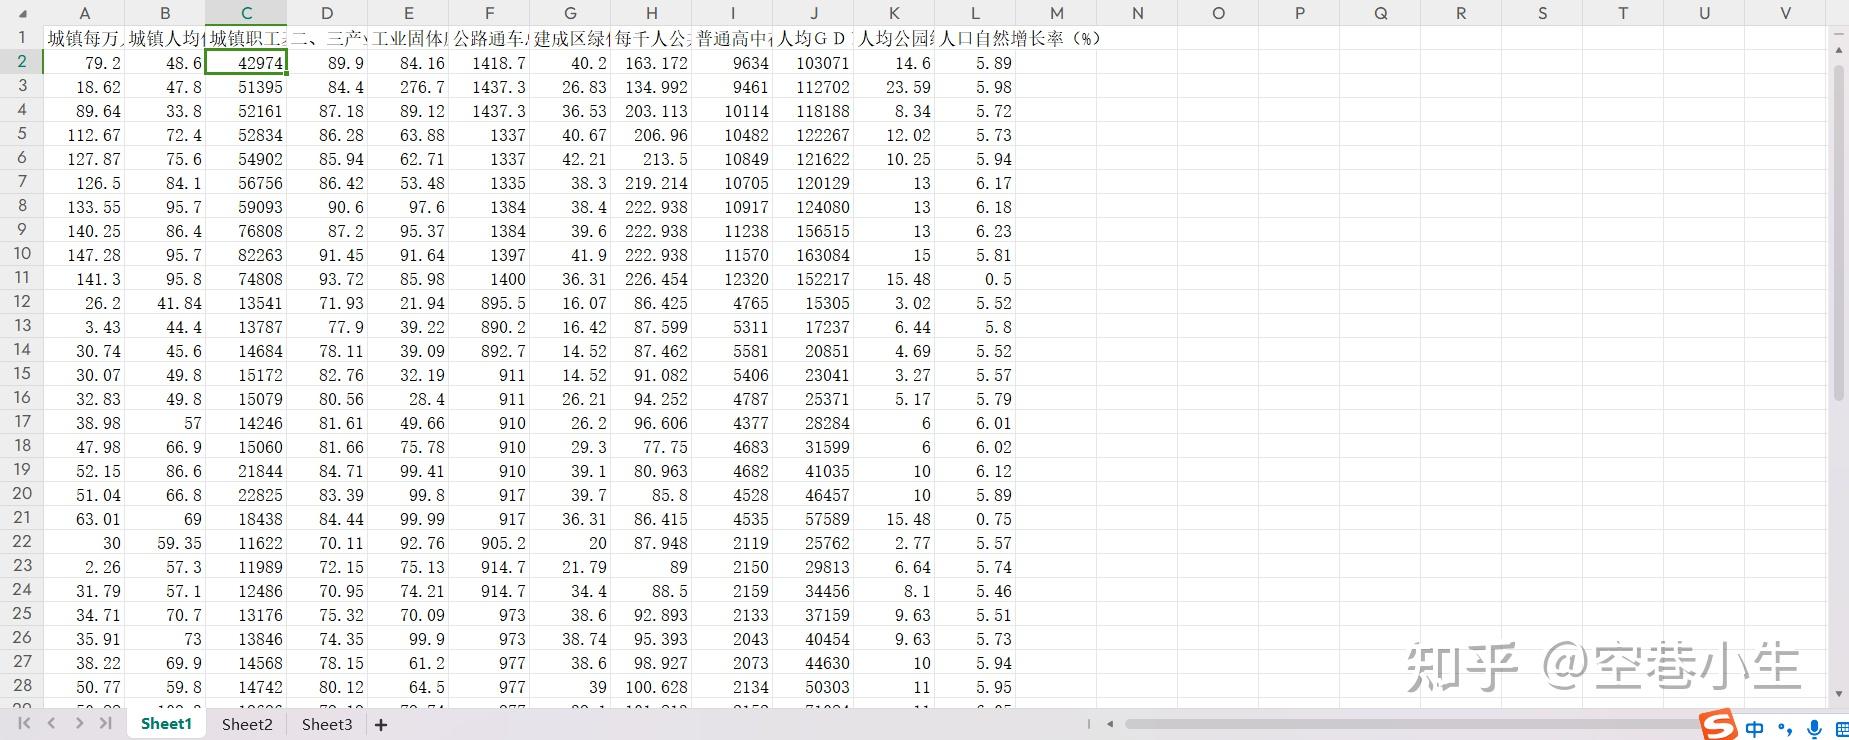Select column M header

pos(1056,13)
